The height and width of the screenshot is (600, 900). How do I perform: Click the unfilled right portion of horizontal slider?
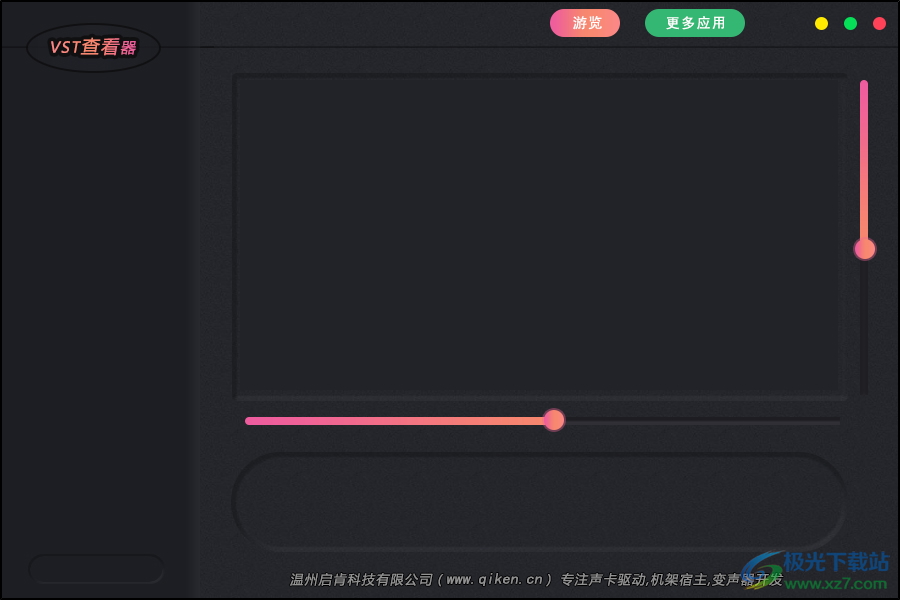click(700, 420)
